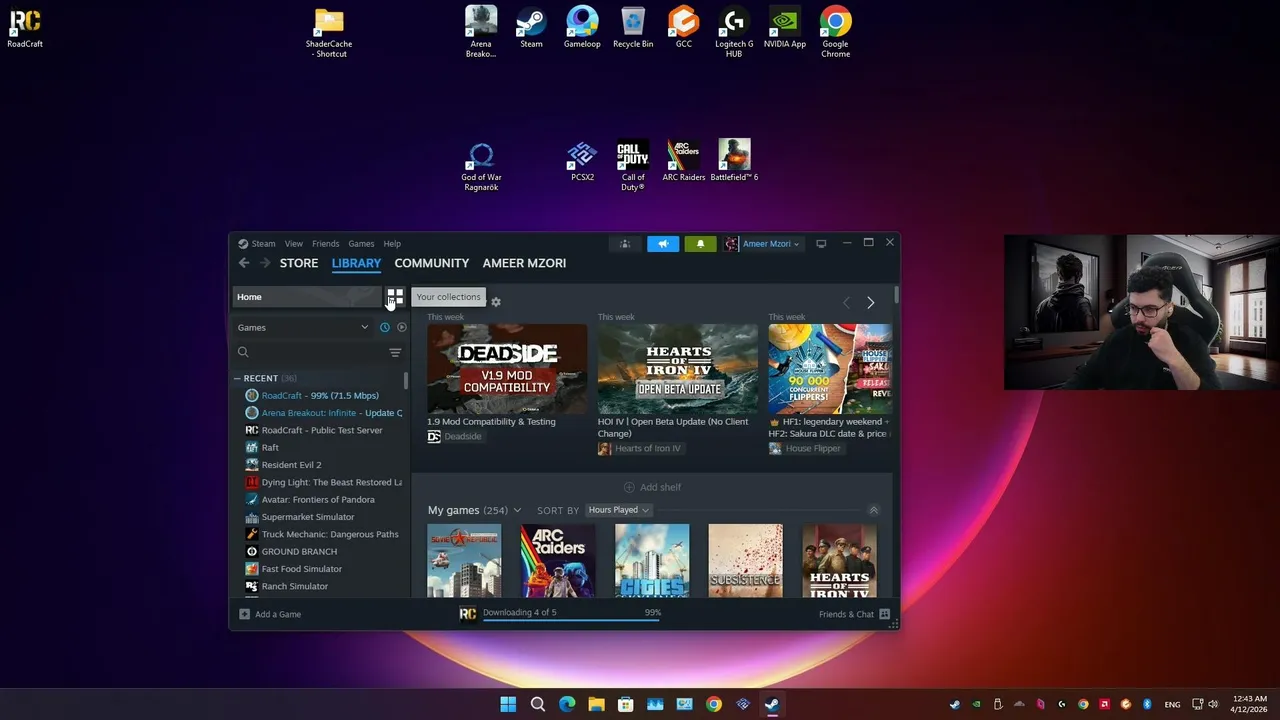The height and width of the screenshot is (720, 1280).
Task: Switch to Big Picture mode monitor icon
Action: click(821, 244)
